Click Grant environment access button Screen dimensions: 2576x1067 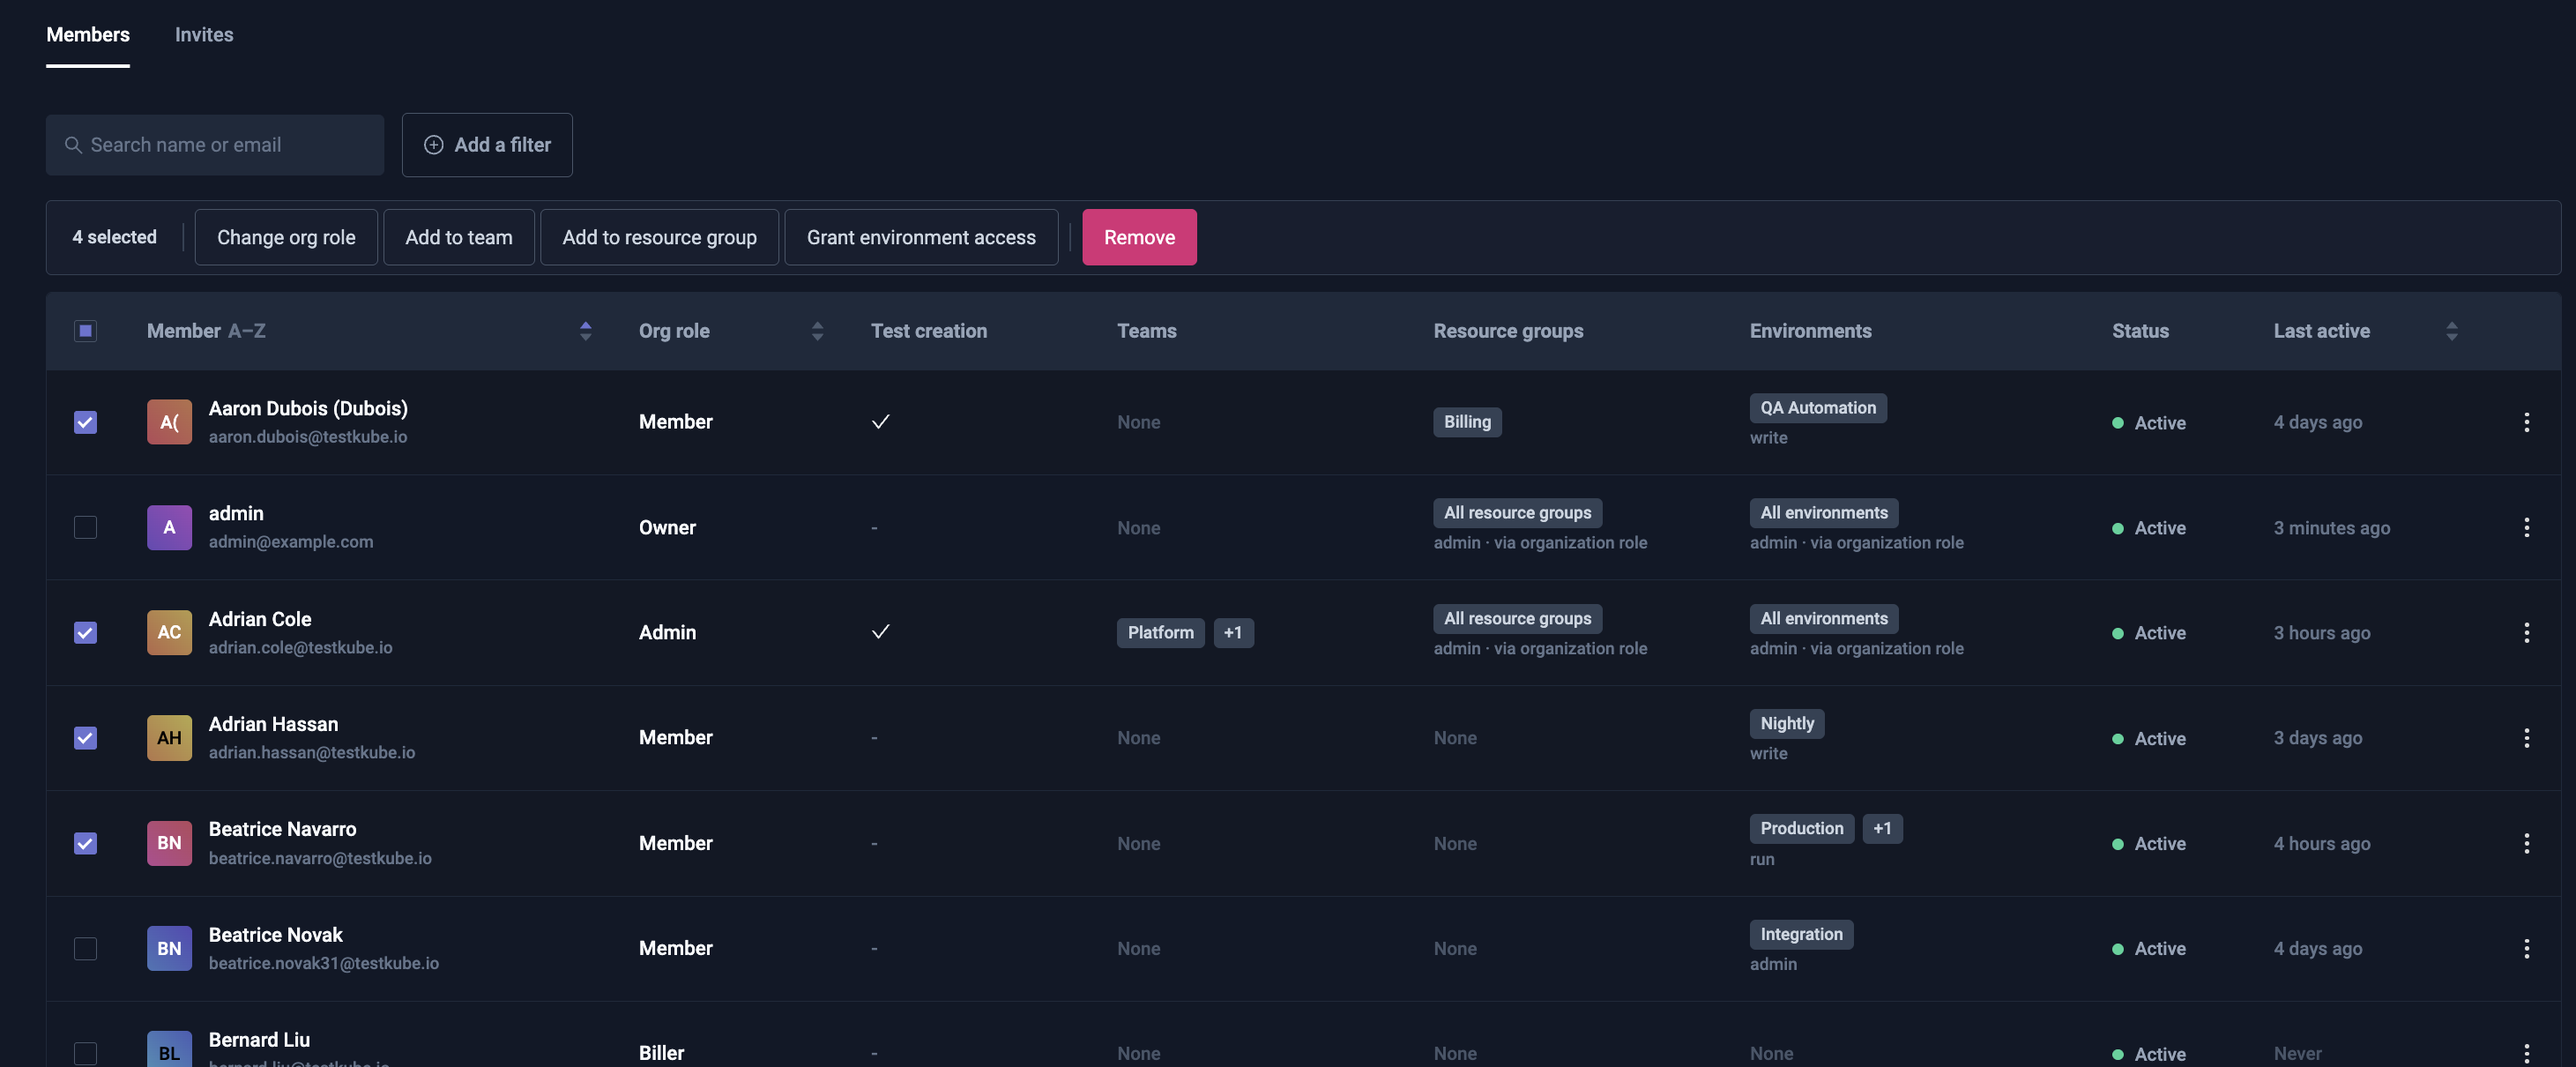click(921, 237)
